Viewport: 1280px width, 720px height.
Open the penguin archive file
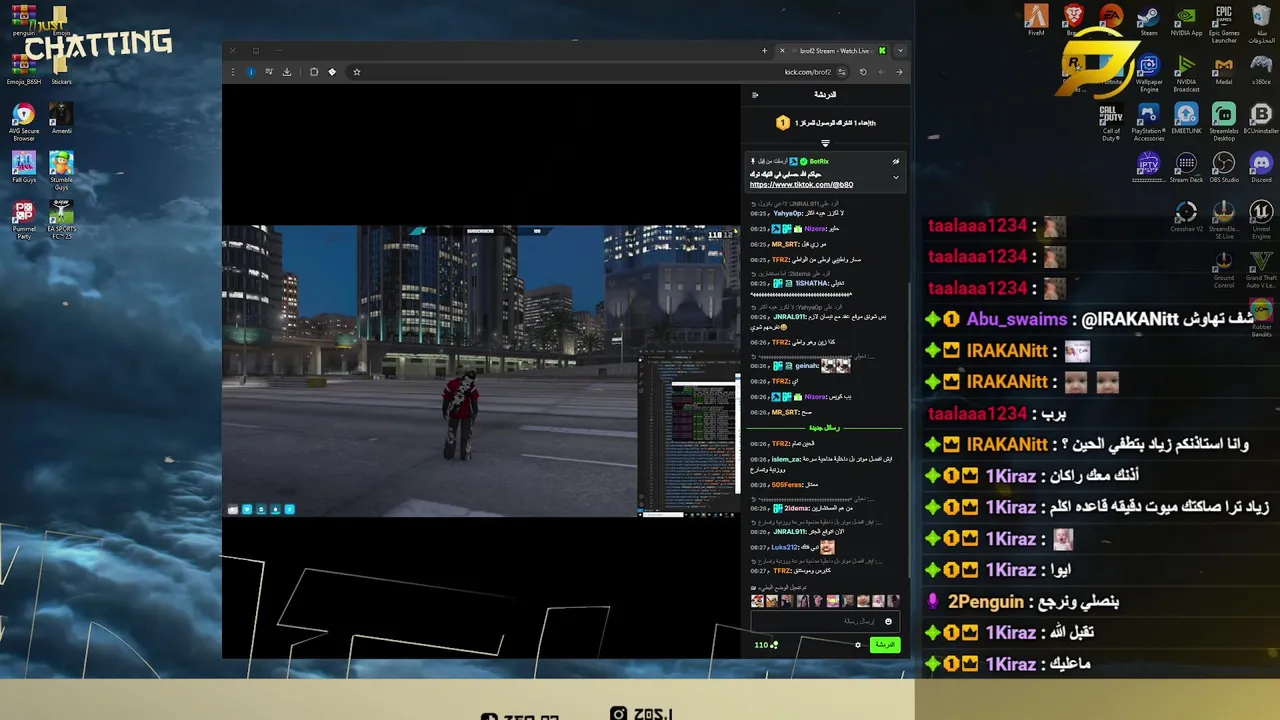(24, 20)
